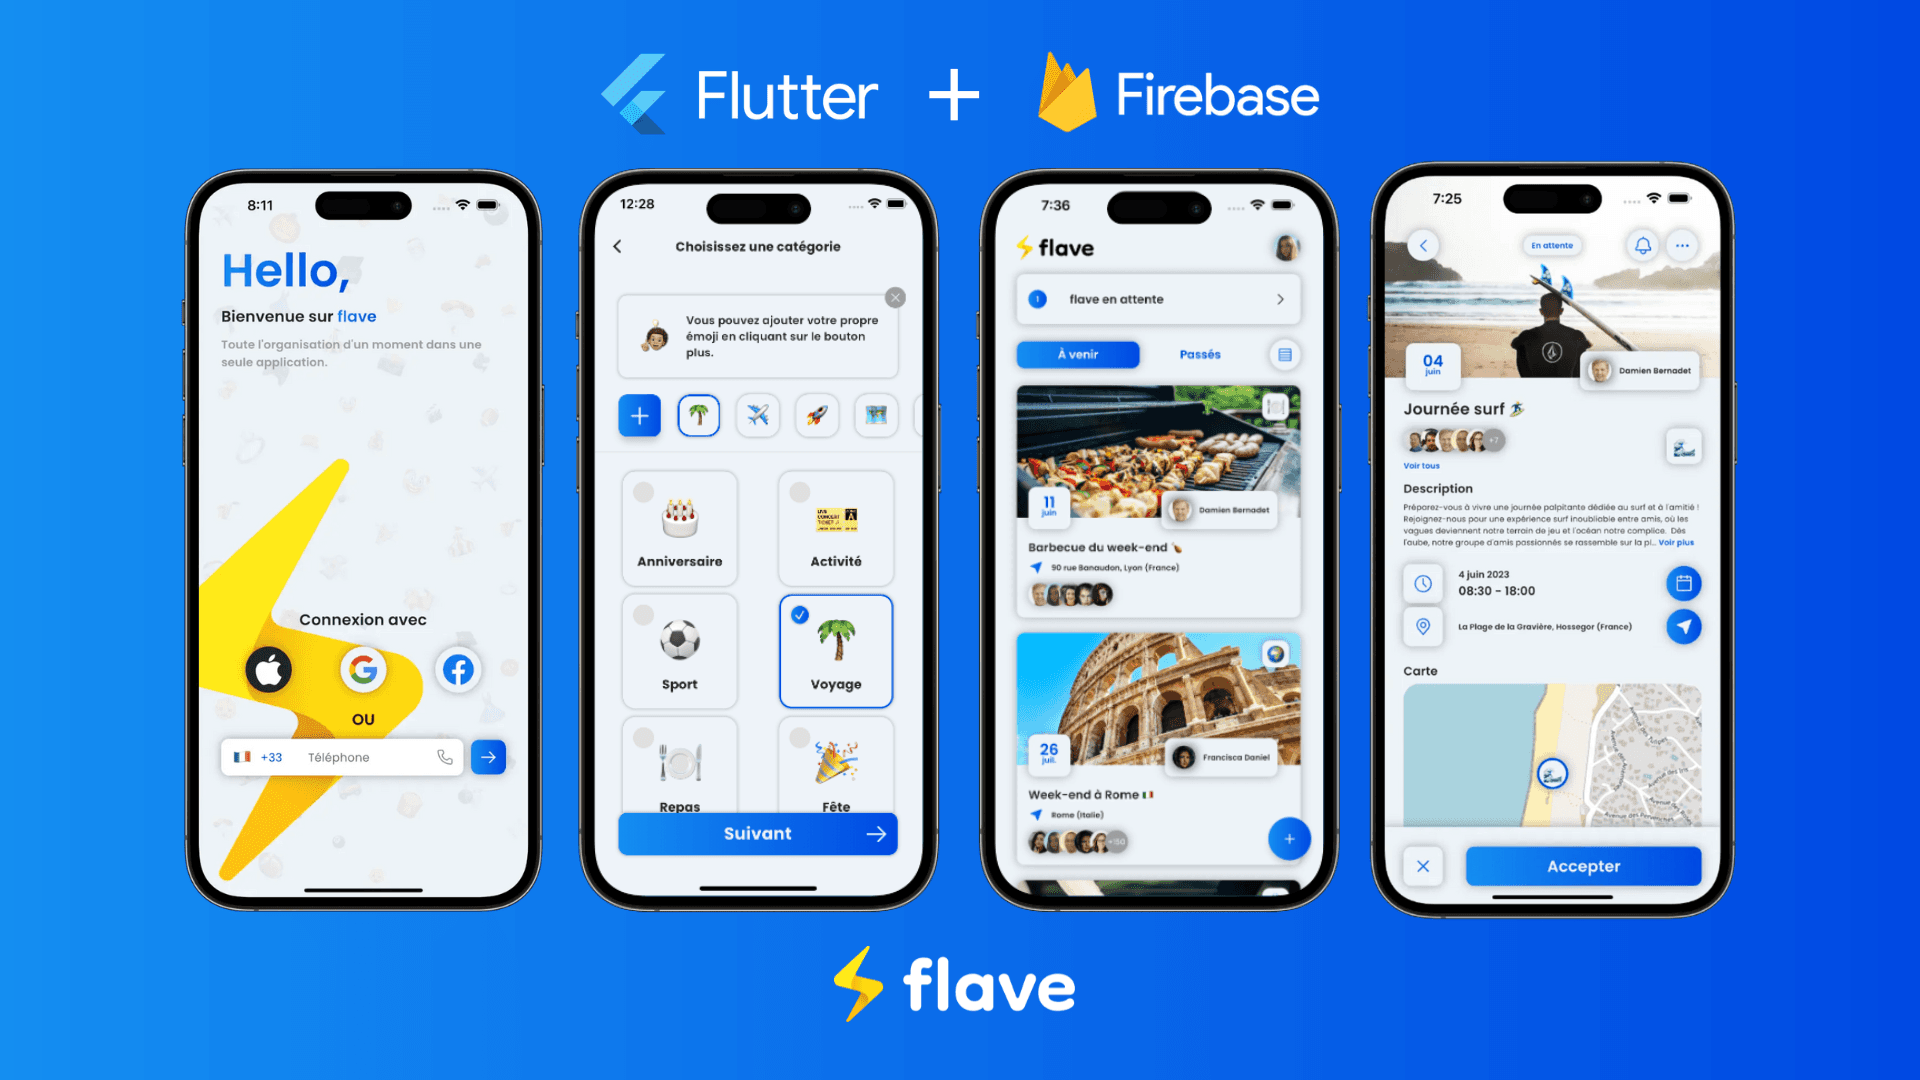Tap the Accepter button on surf event

tap(1582, 865)
